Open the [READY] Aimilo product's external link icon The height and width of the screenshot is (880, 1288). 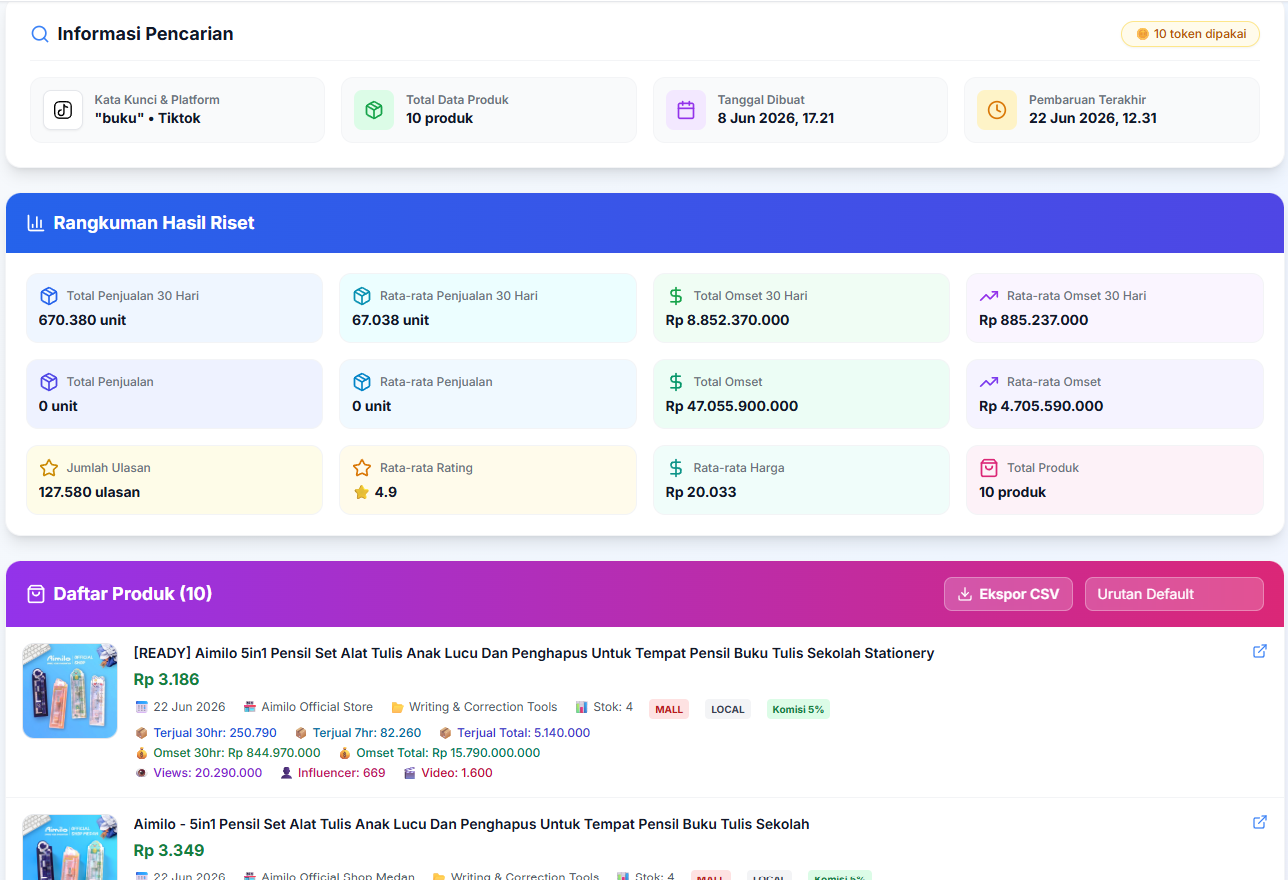[1260, 651]
